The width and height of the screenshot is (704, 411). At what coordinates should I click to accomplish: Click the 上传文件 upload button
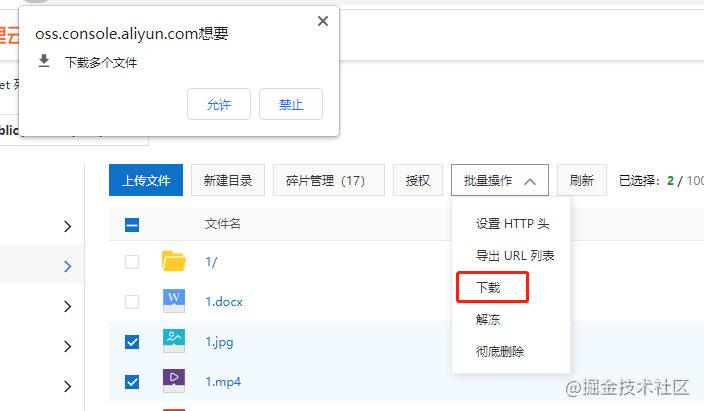(146, 180)
